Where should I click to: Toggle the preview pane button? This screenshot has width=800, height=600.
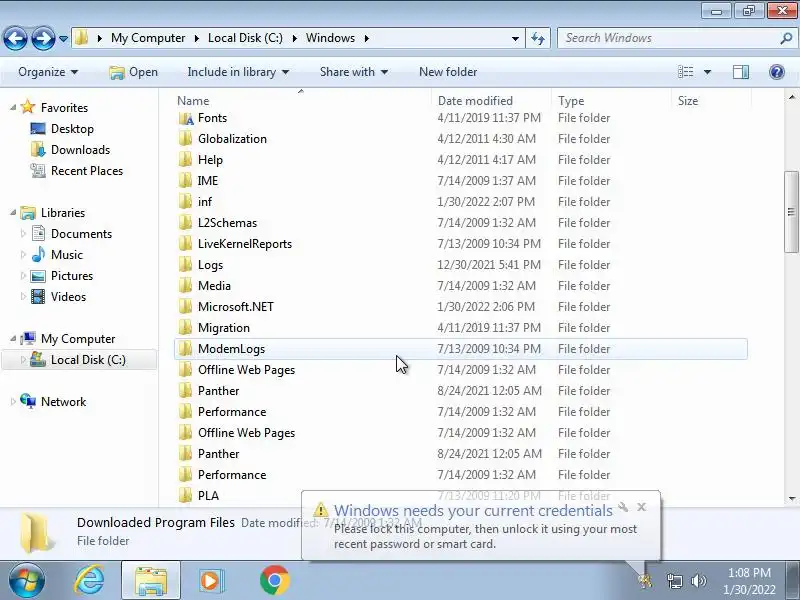tap(741, 72)
